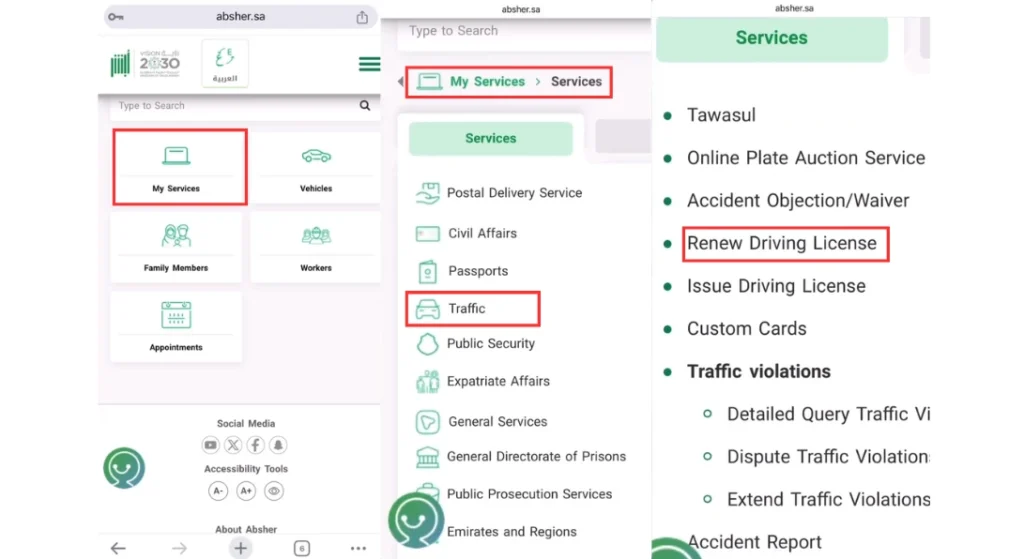Image resolution: width=1024 pixels, height=559 pixels.
Task: Select the Services tab in right panel
Action: [x=772, y=38]
